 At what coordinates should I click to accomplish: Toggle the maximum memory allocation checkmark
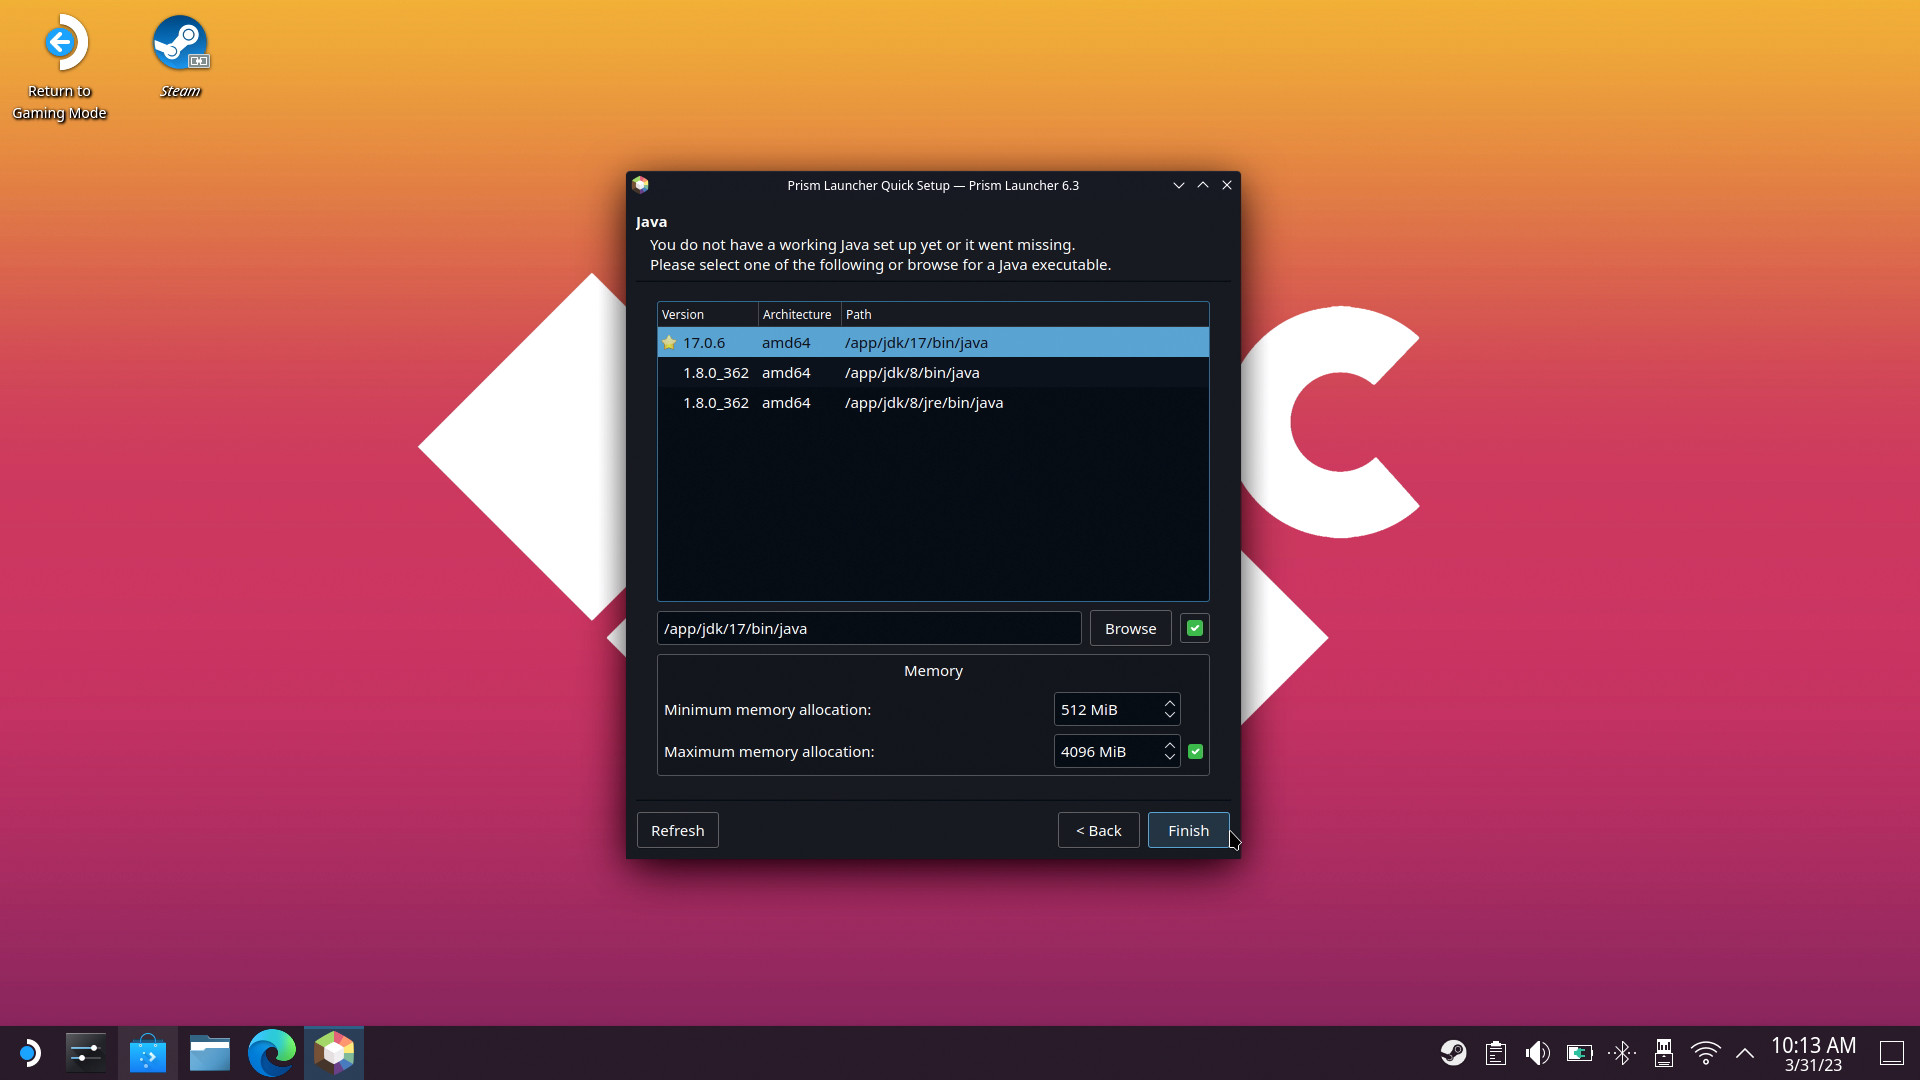click(x=1196, y=752)
